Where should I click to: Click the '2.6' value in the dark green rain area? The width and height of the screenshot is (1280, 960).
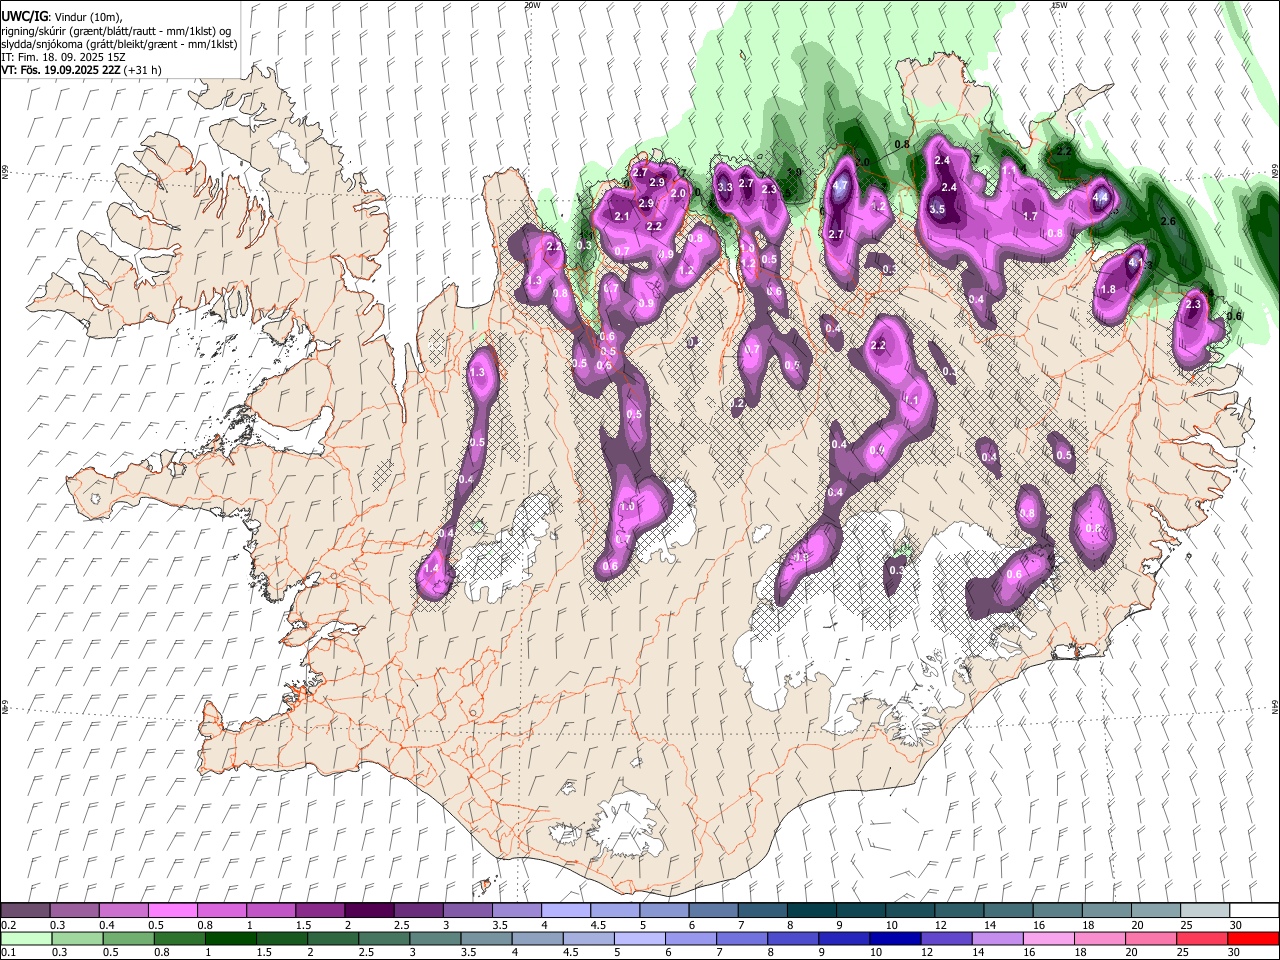click(x=1167, y=221)
